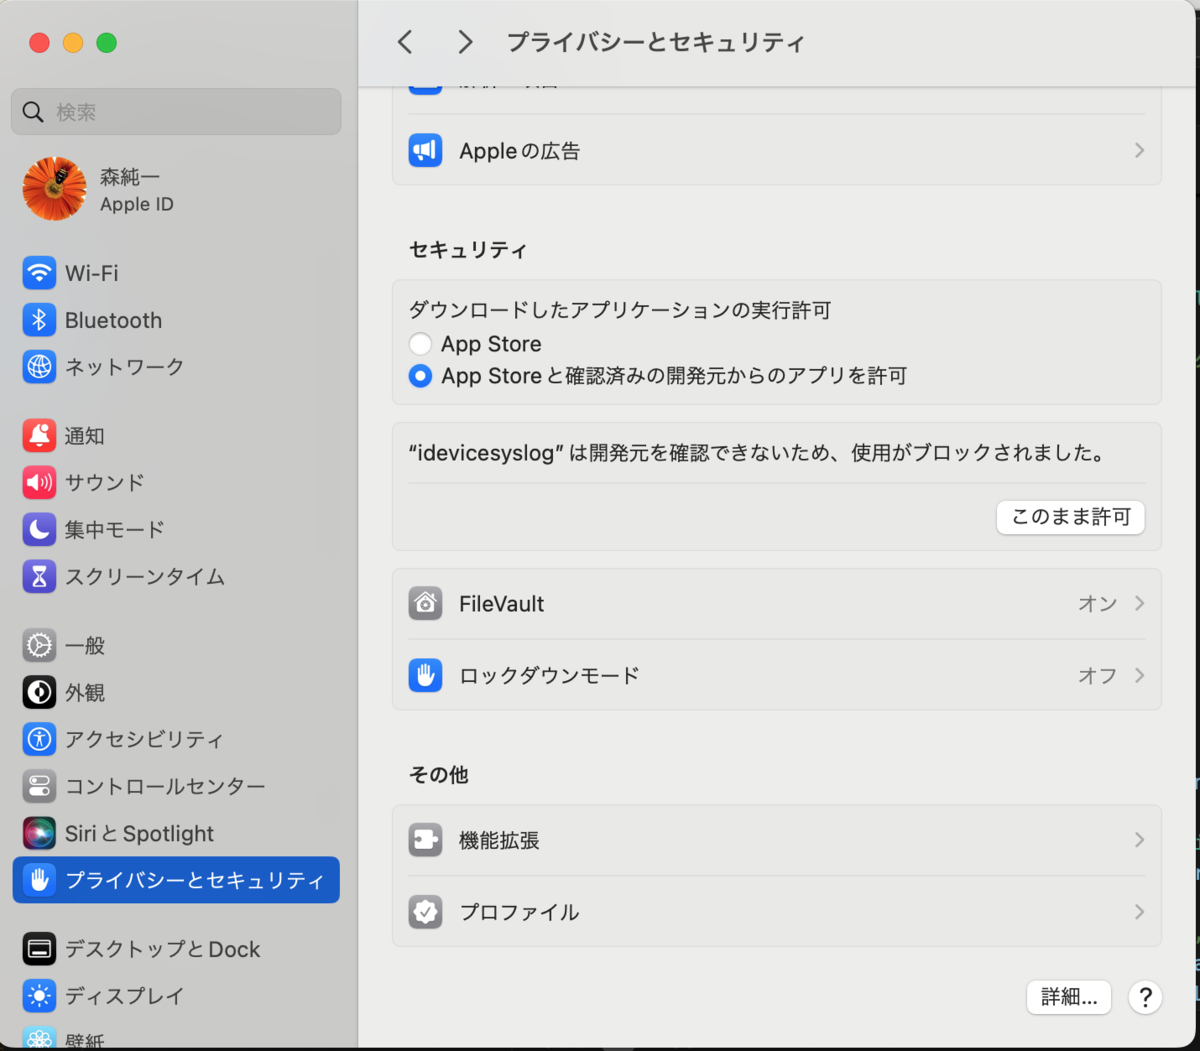This screenshot has height=1051, width=1200.
Task: Click the コントロールセンター icon
Action: pos(39,787)
